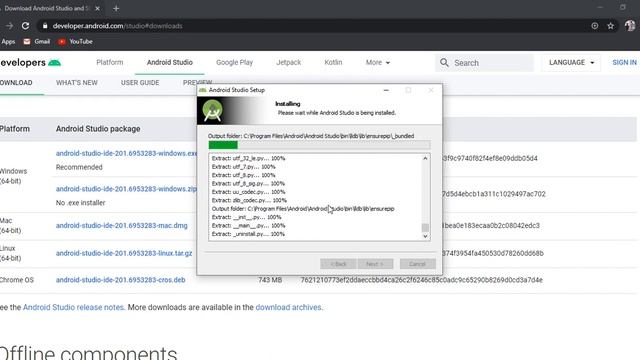Click the Android Studio Setup title icon
This screenshot has height=360, width=640.
[x=202, y=90]
